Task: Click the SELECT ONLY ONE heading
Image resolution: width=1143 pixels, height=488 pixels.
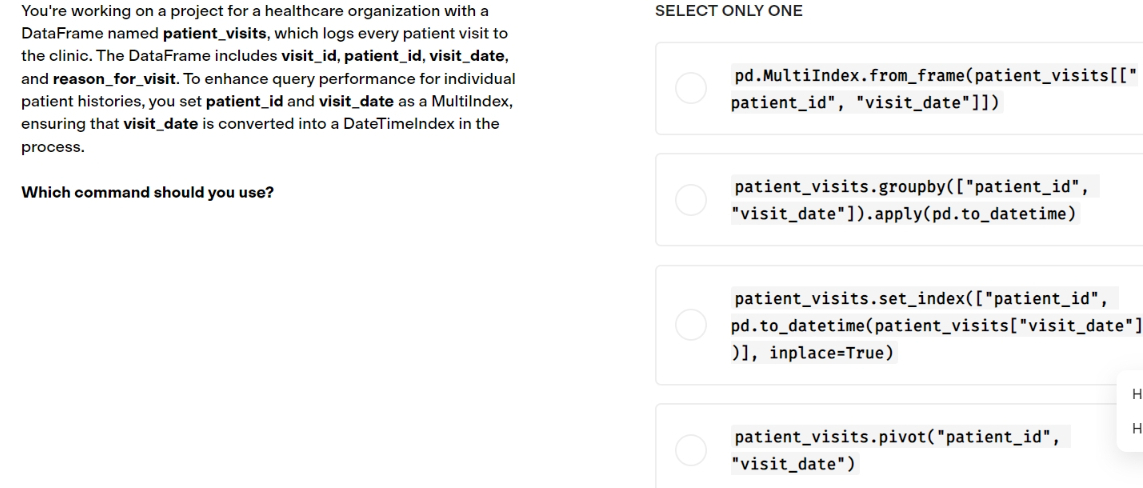Action: coord(729,11)
